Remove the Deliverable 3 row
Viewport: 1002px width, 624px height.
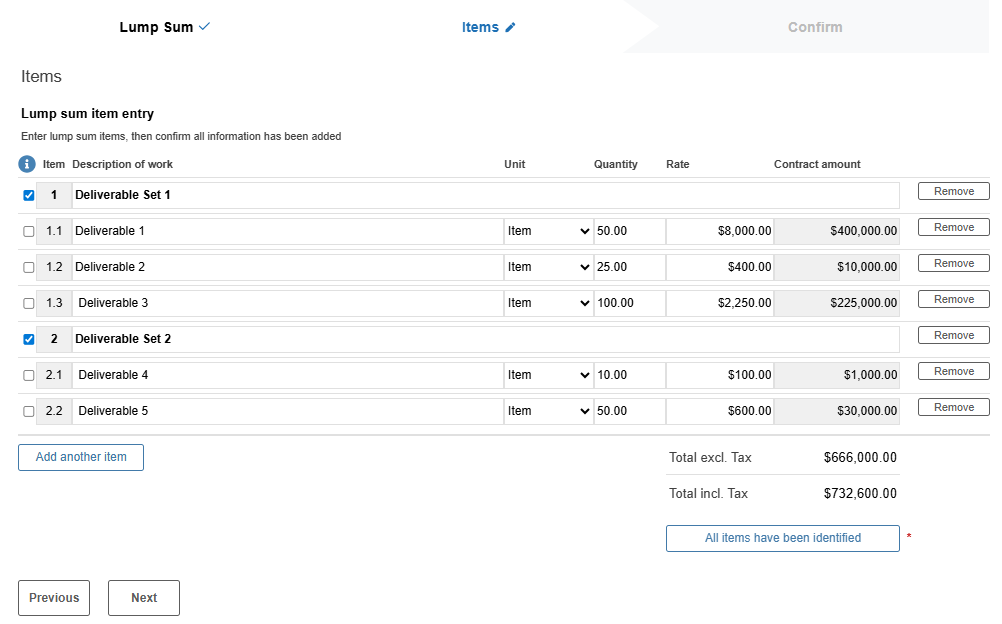[953, 299]
